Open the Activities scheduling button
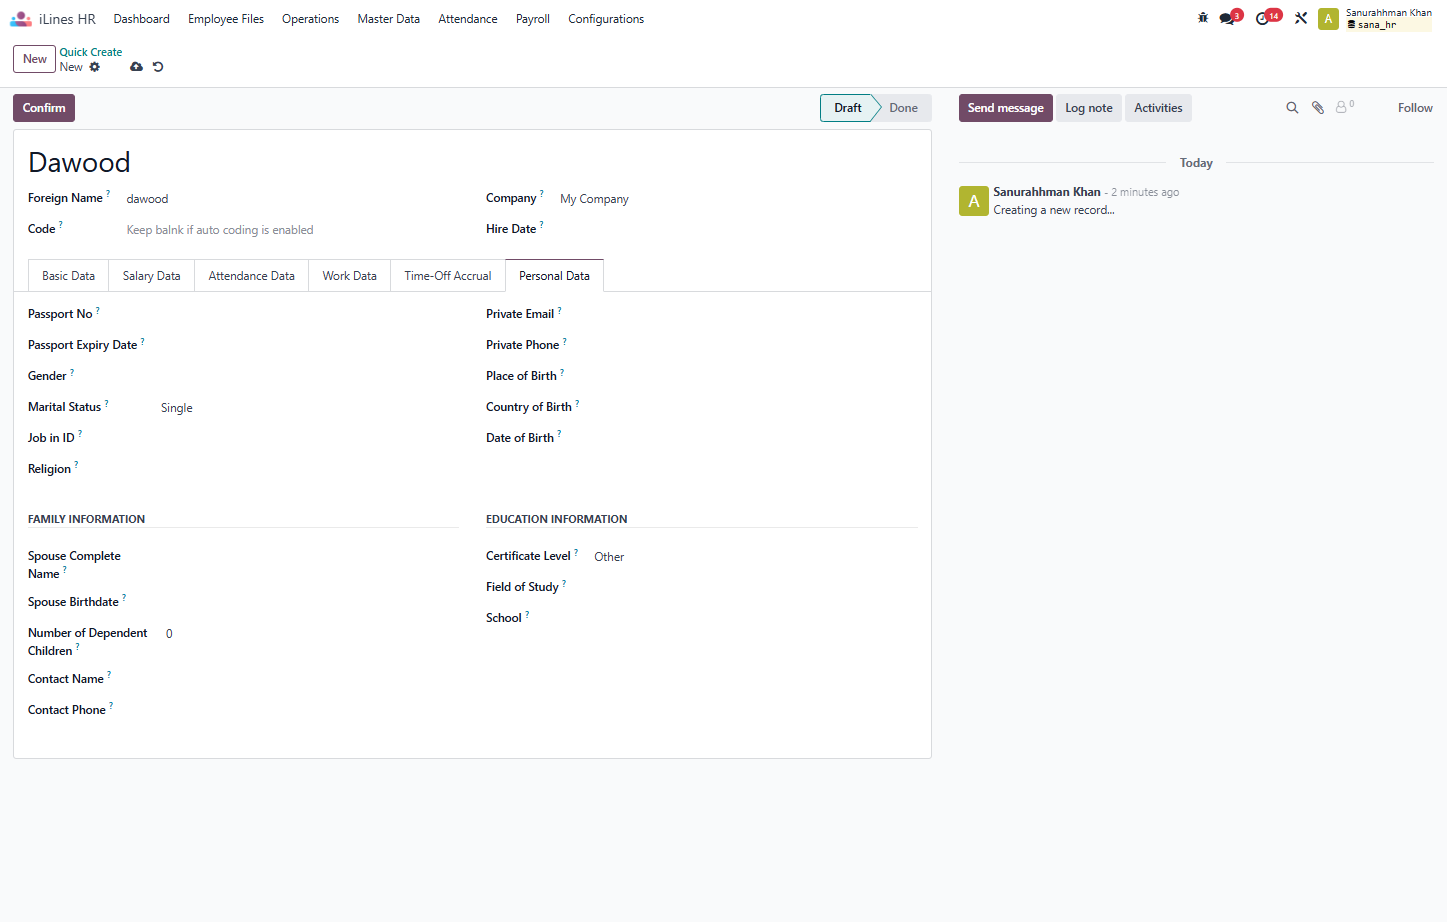The height and width of the screenshot is (922, 1447). (x=1158, y=108)
